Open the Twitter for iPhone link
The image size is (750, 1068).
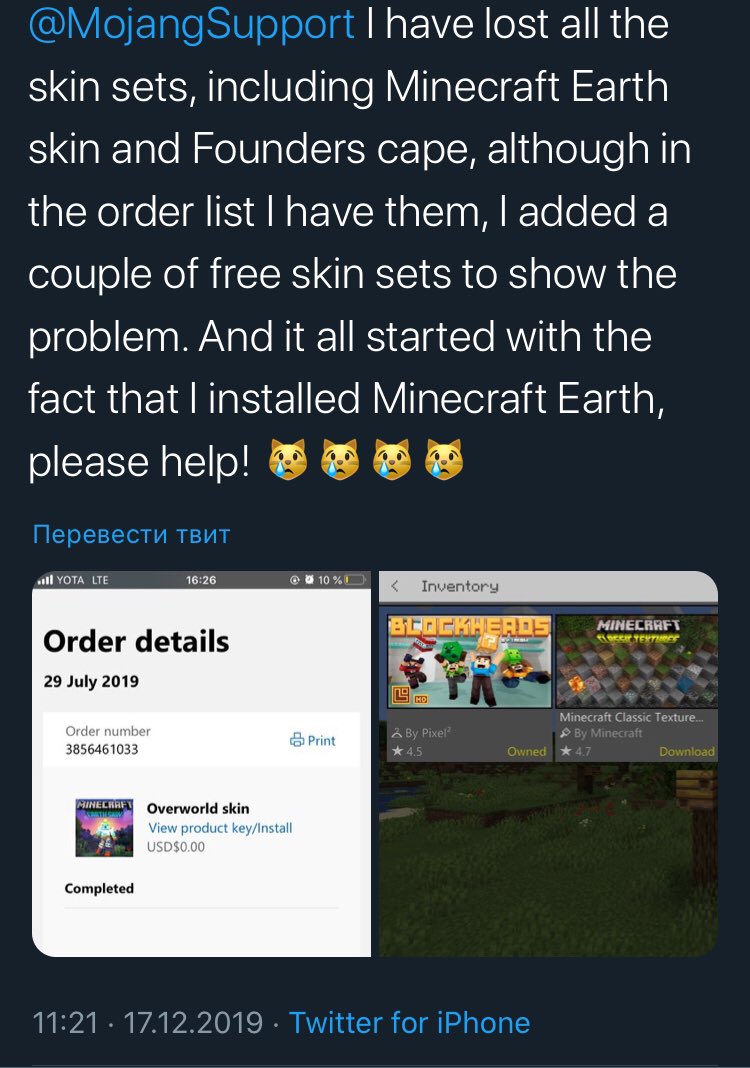[409, 1023]
